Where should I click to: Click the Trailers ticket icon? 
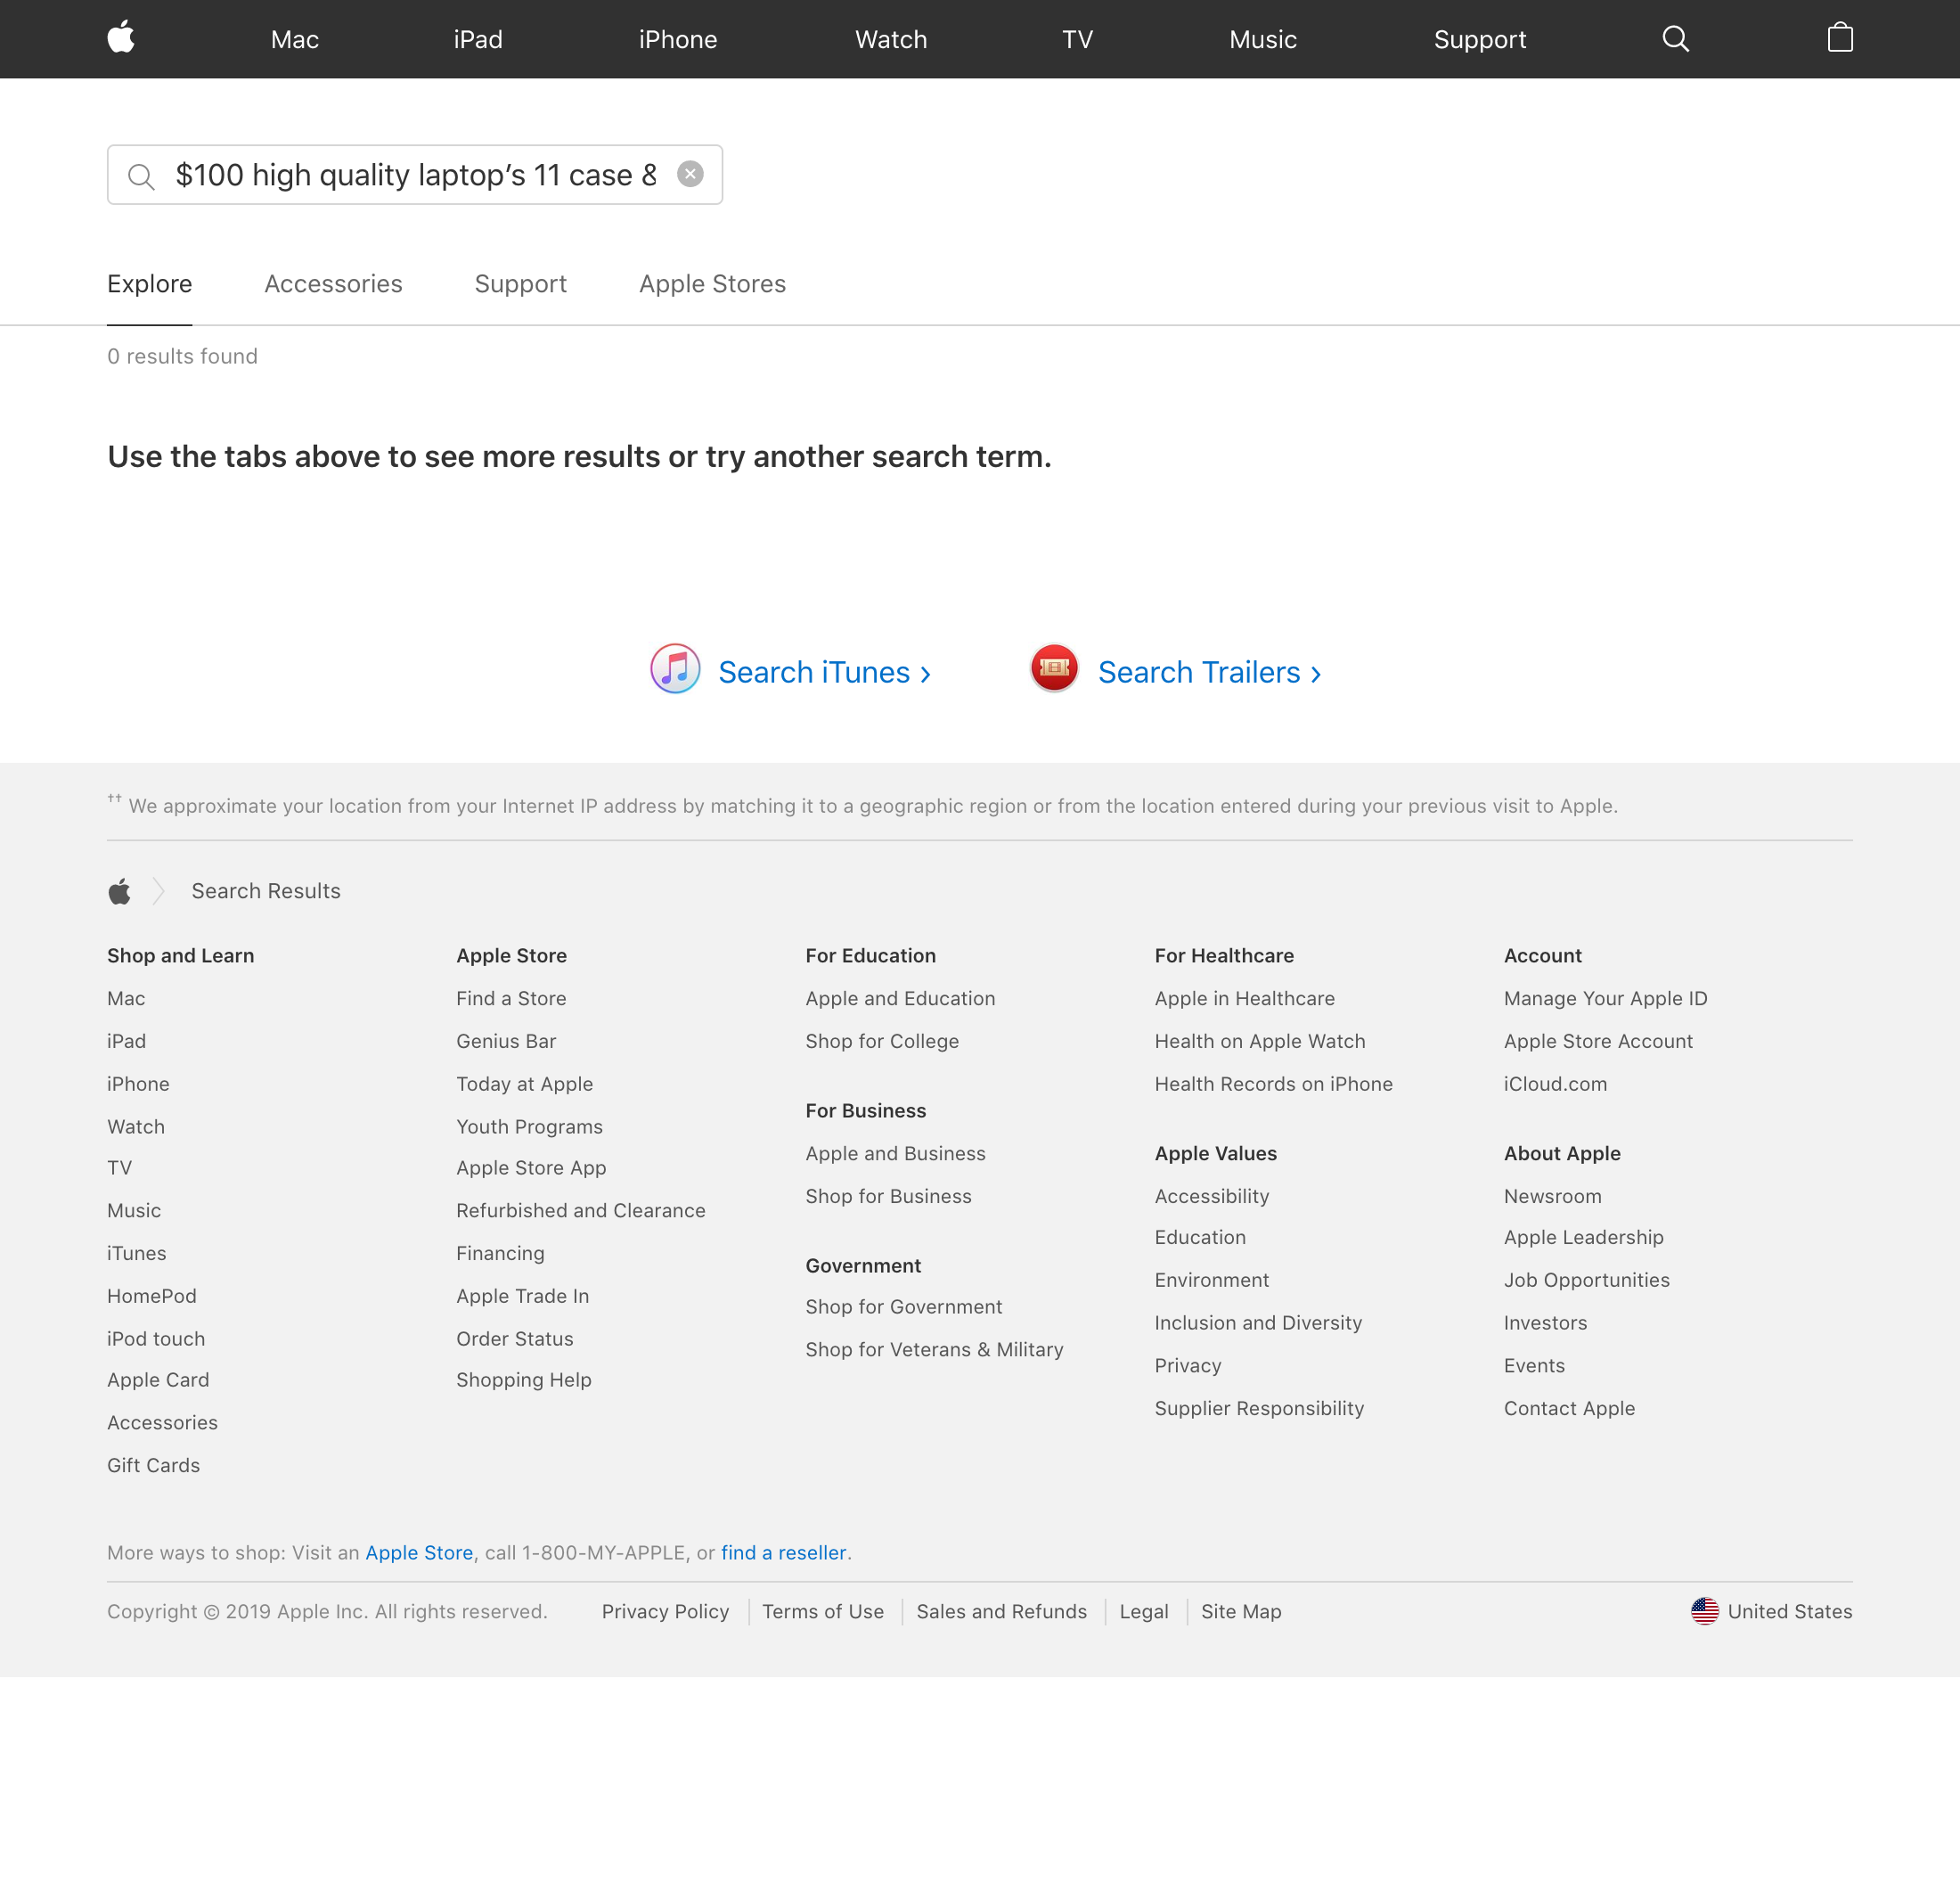(1053, 668)
